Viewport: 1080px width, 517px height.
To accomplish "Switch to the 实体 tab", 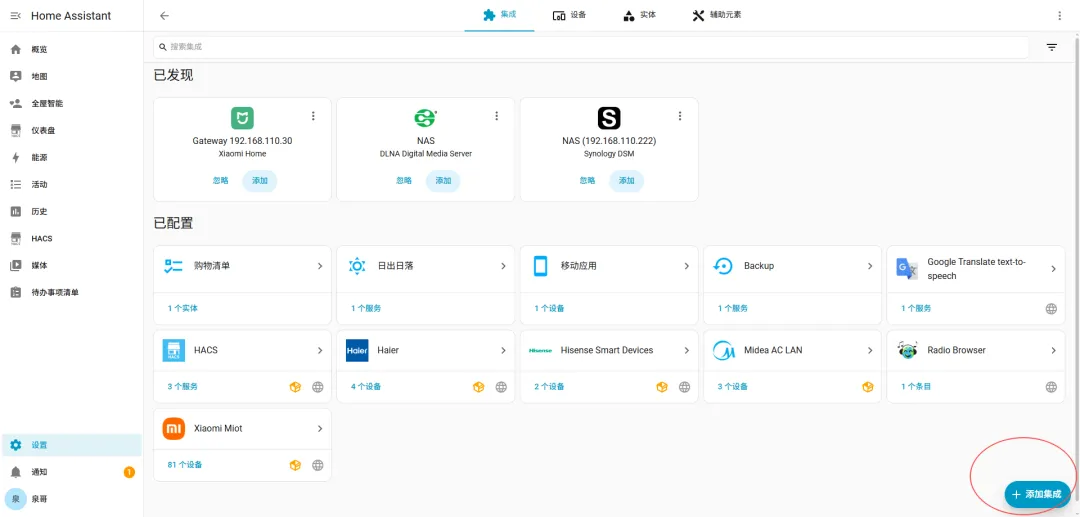I will [638, 15].
